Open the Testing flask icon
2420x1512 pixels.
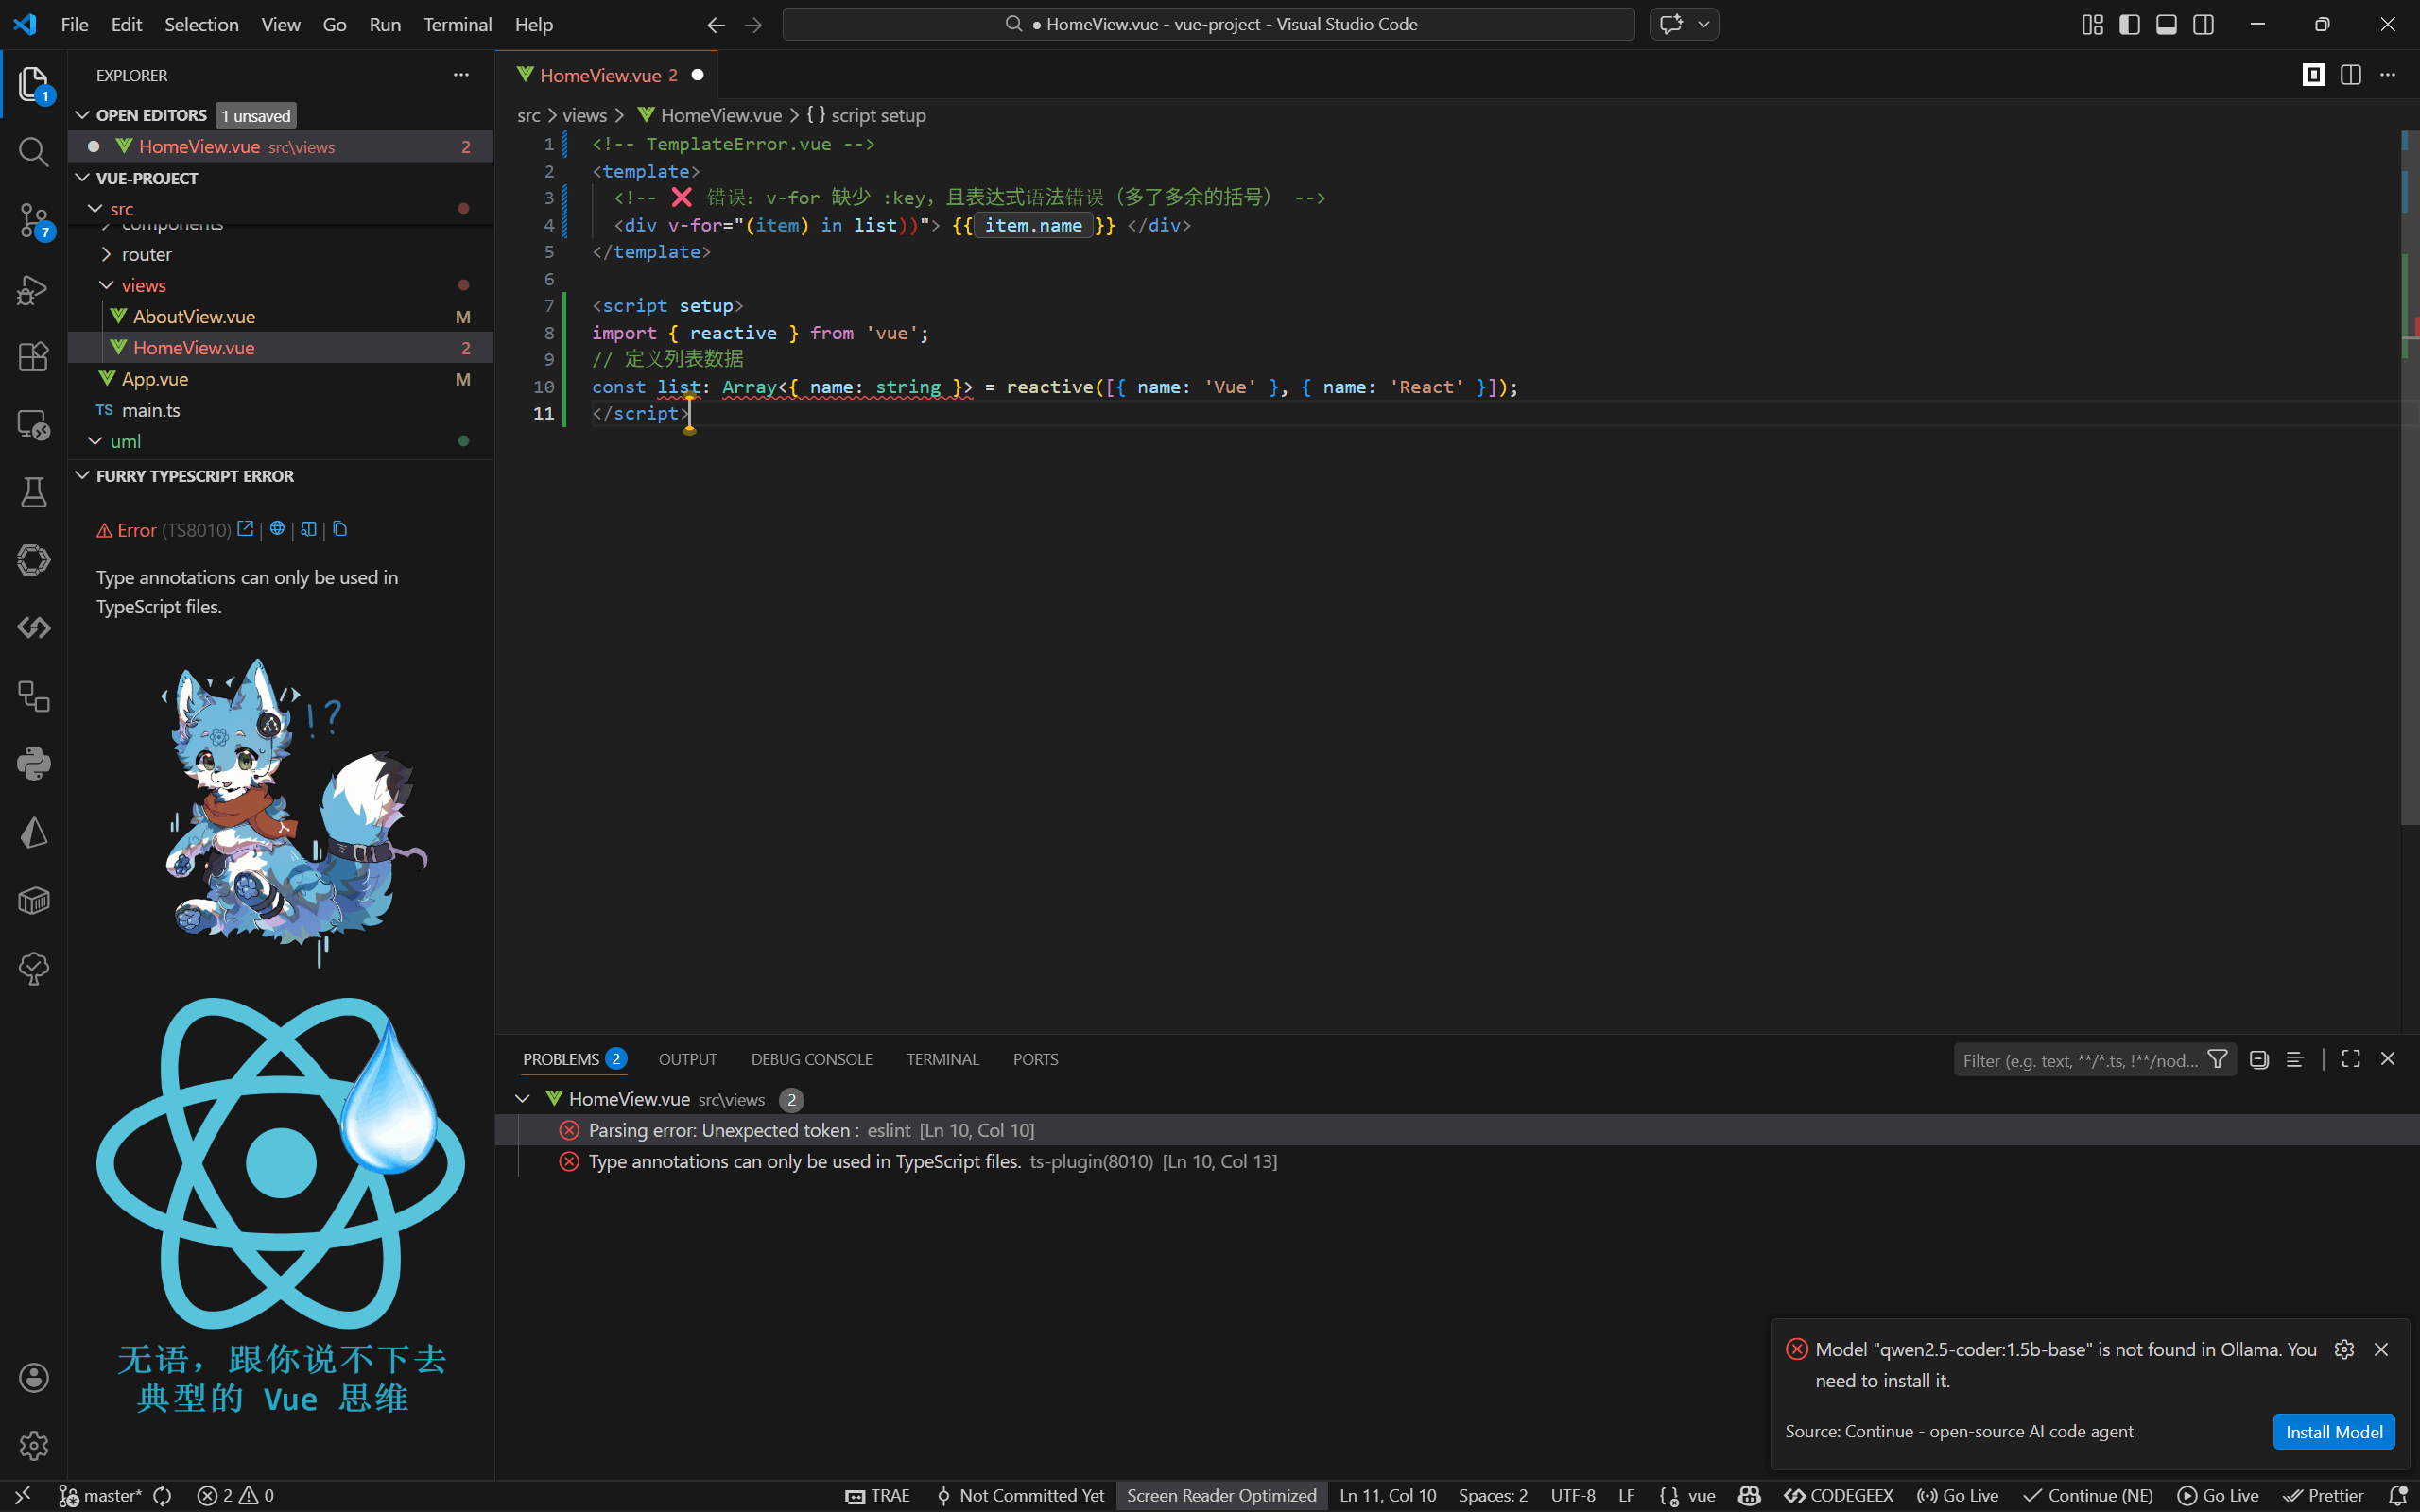click(x=33, y=491)
